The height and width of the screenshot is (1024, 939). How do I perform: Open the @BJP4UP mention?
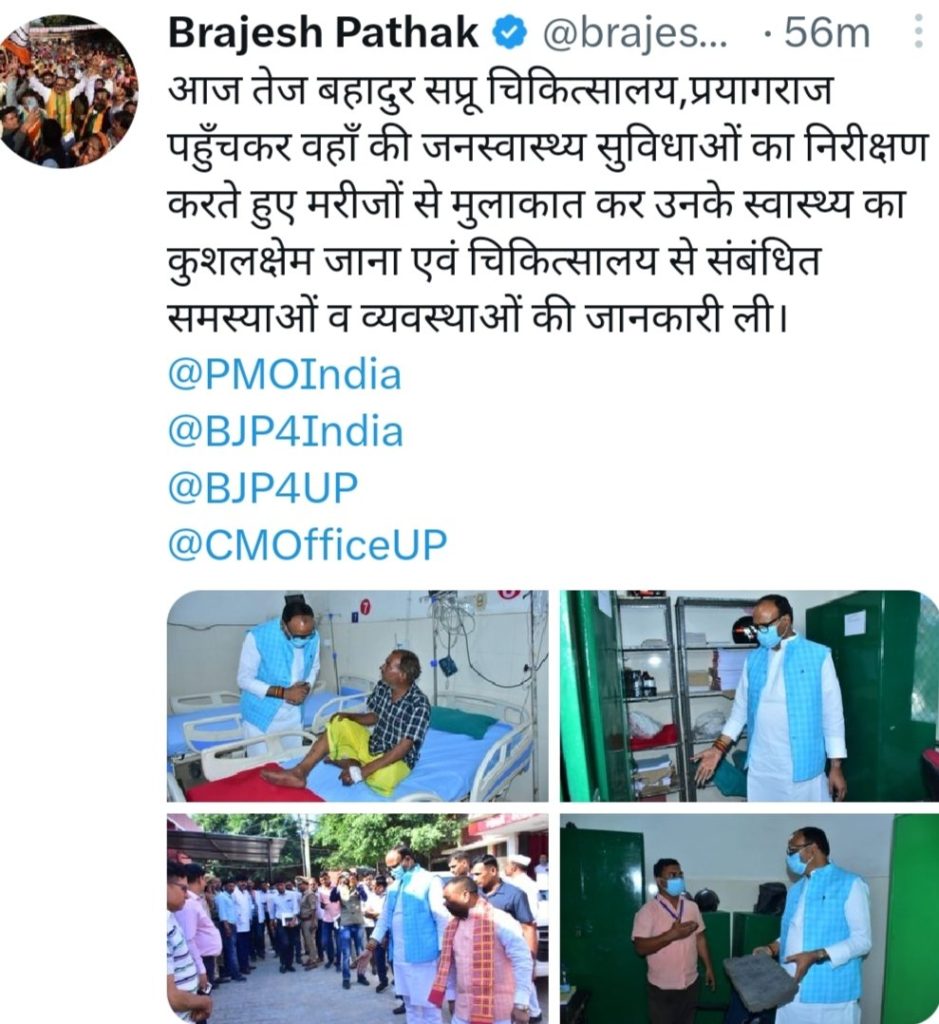point(263,488)
